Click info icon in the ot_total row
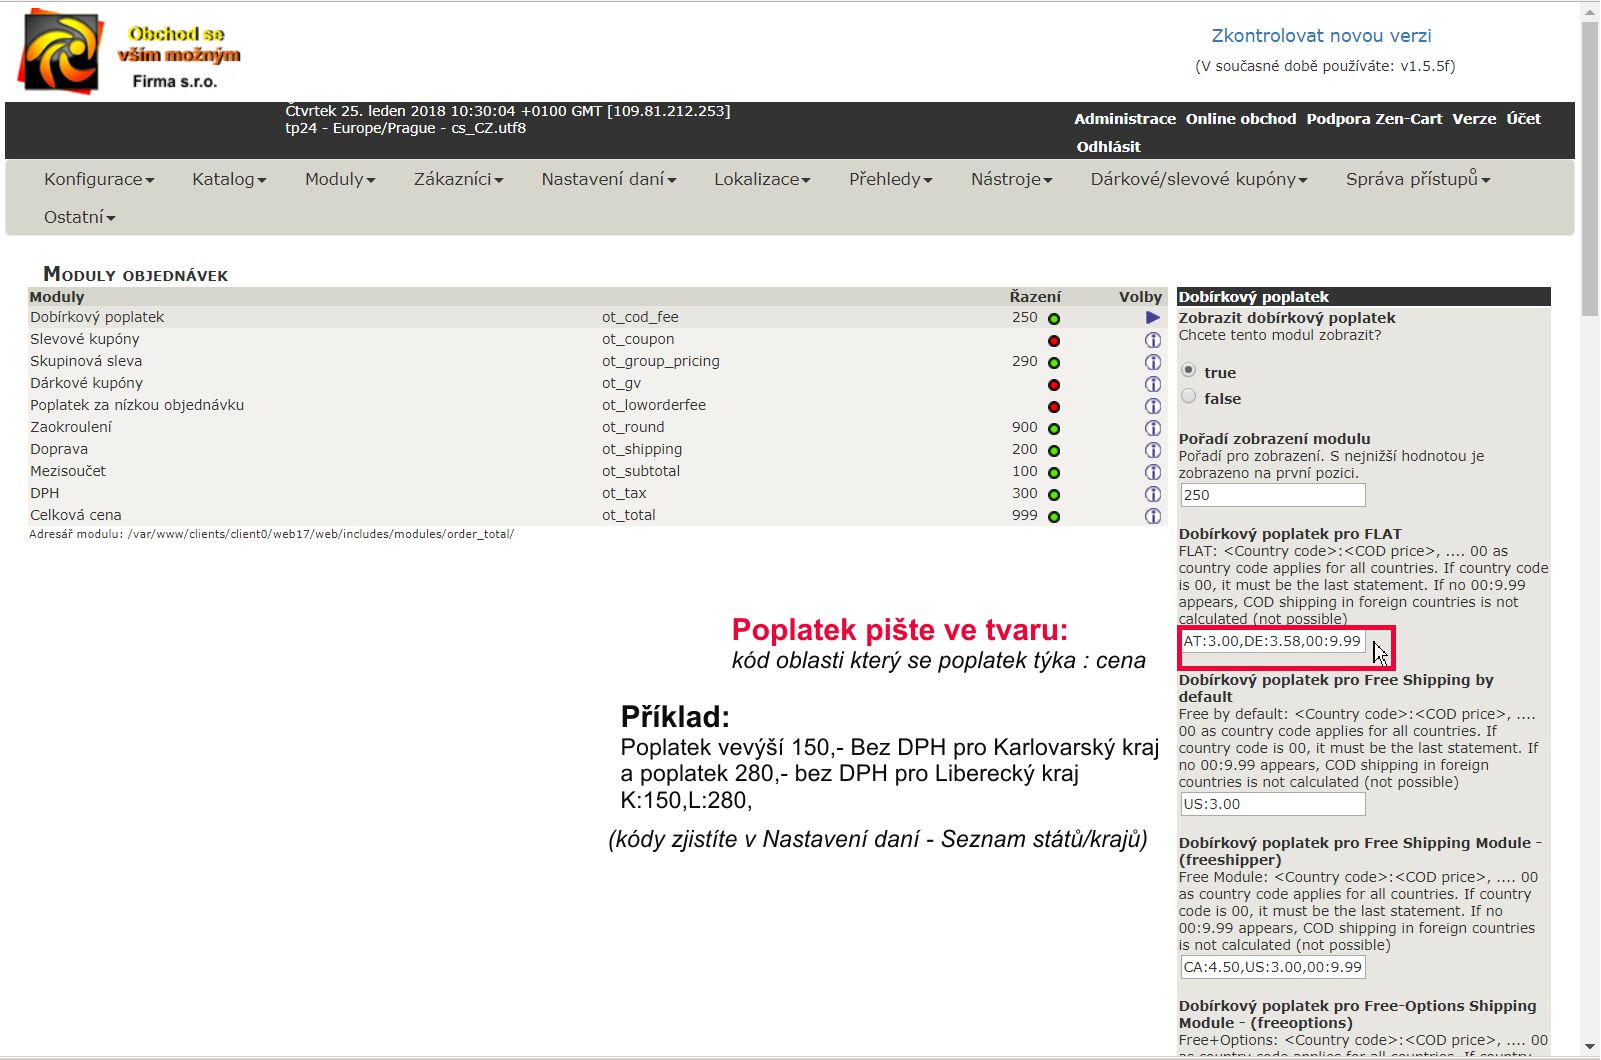 pyautogui.click(x=1152, y=516)
